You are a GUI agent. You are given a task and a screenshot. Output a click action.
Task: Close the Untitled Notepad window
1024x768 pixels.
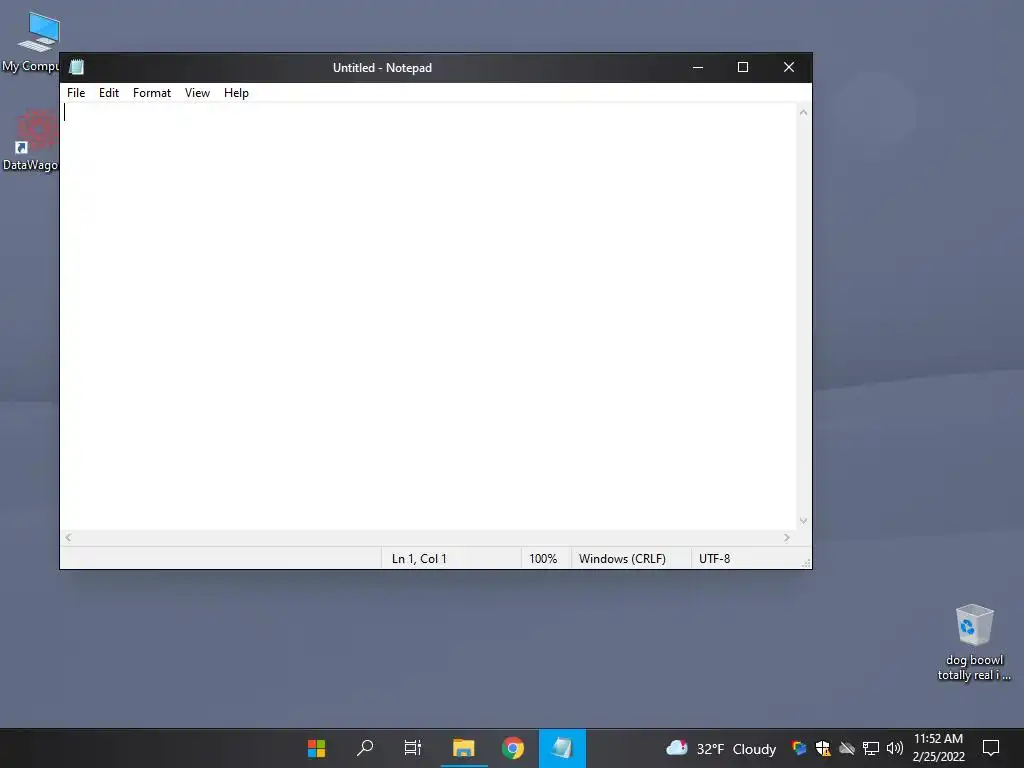[x=789, y=67]
